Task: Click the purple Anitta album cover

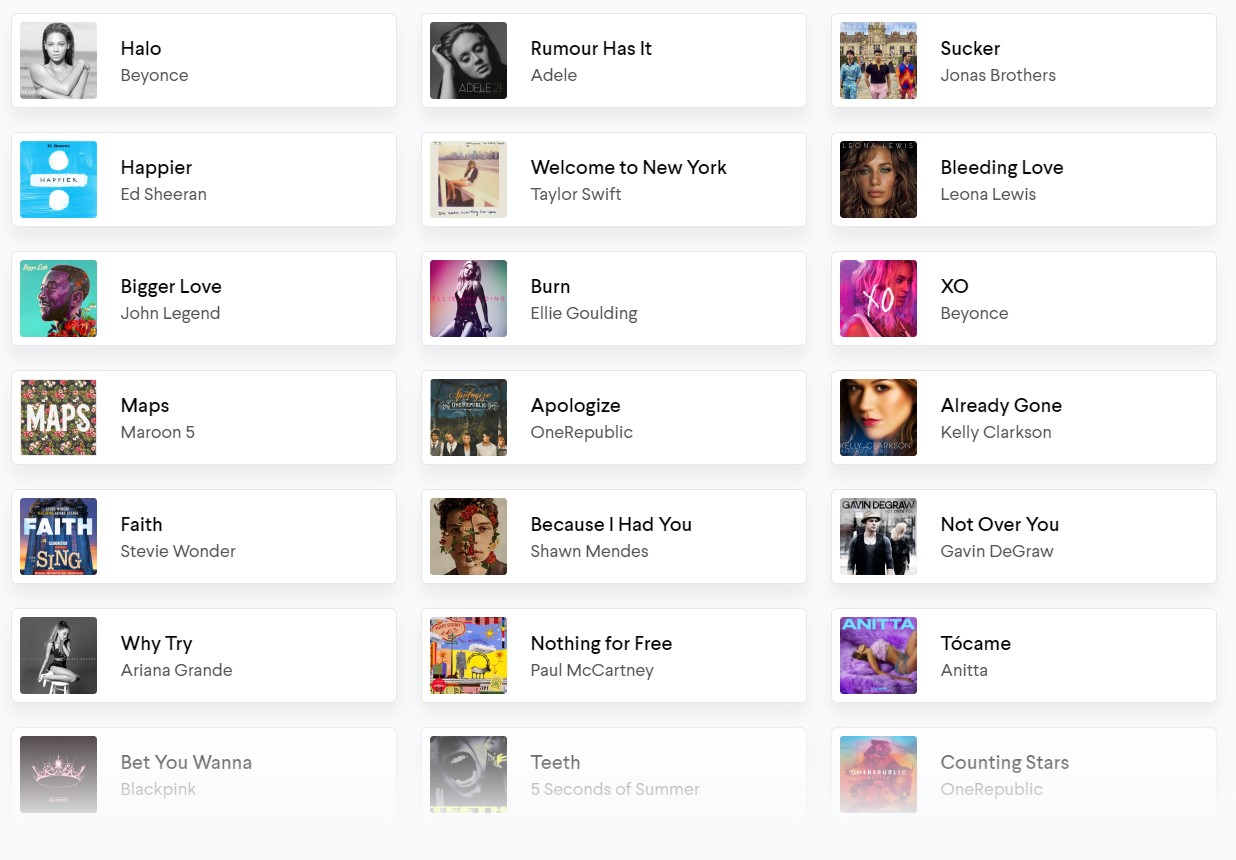Action: pyautogui.click(x=878, y=656)
